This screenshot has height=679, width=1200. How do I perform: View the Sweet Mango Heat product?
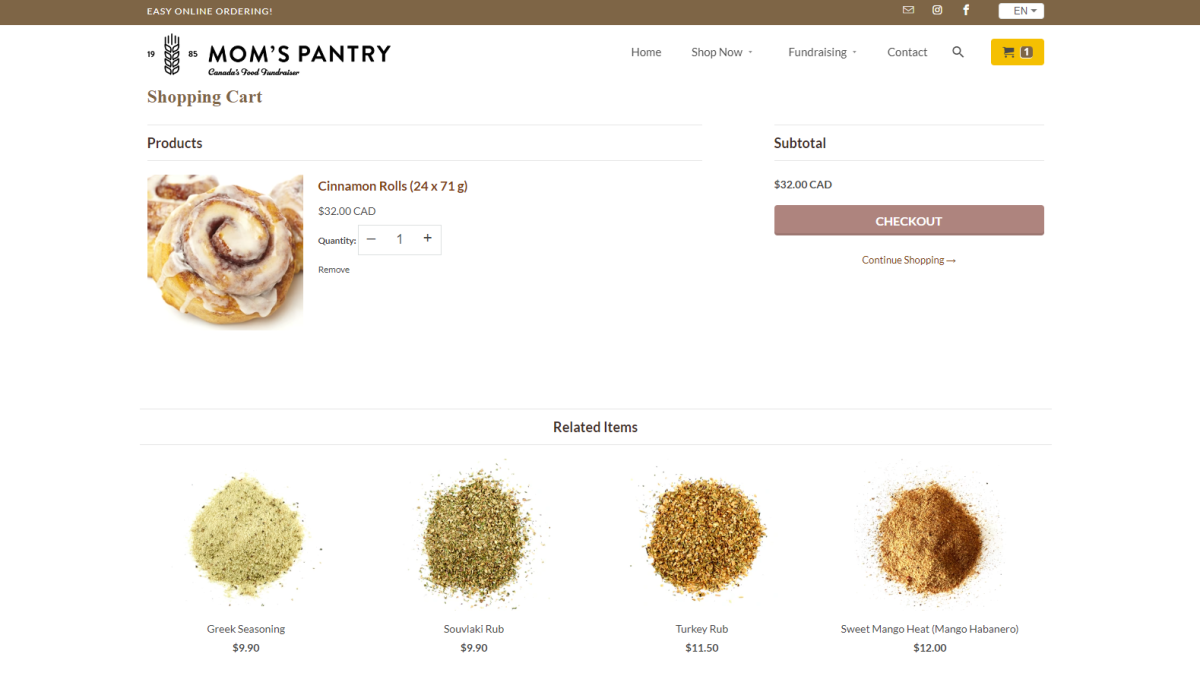click(929, 629)
